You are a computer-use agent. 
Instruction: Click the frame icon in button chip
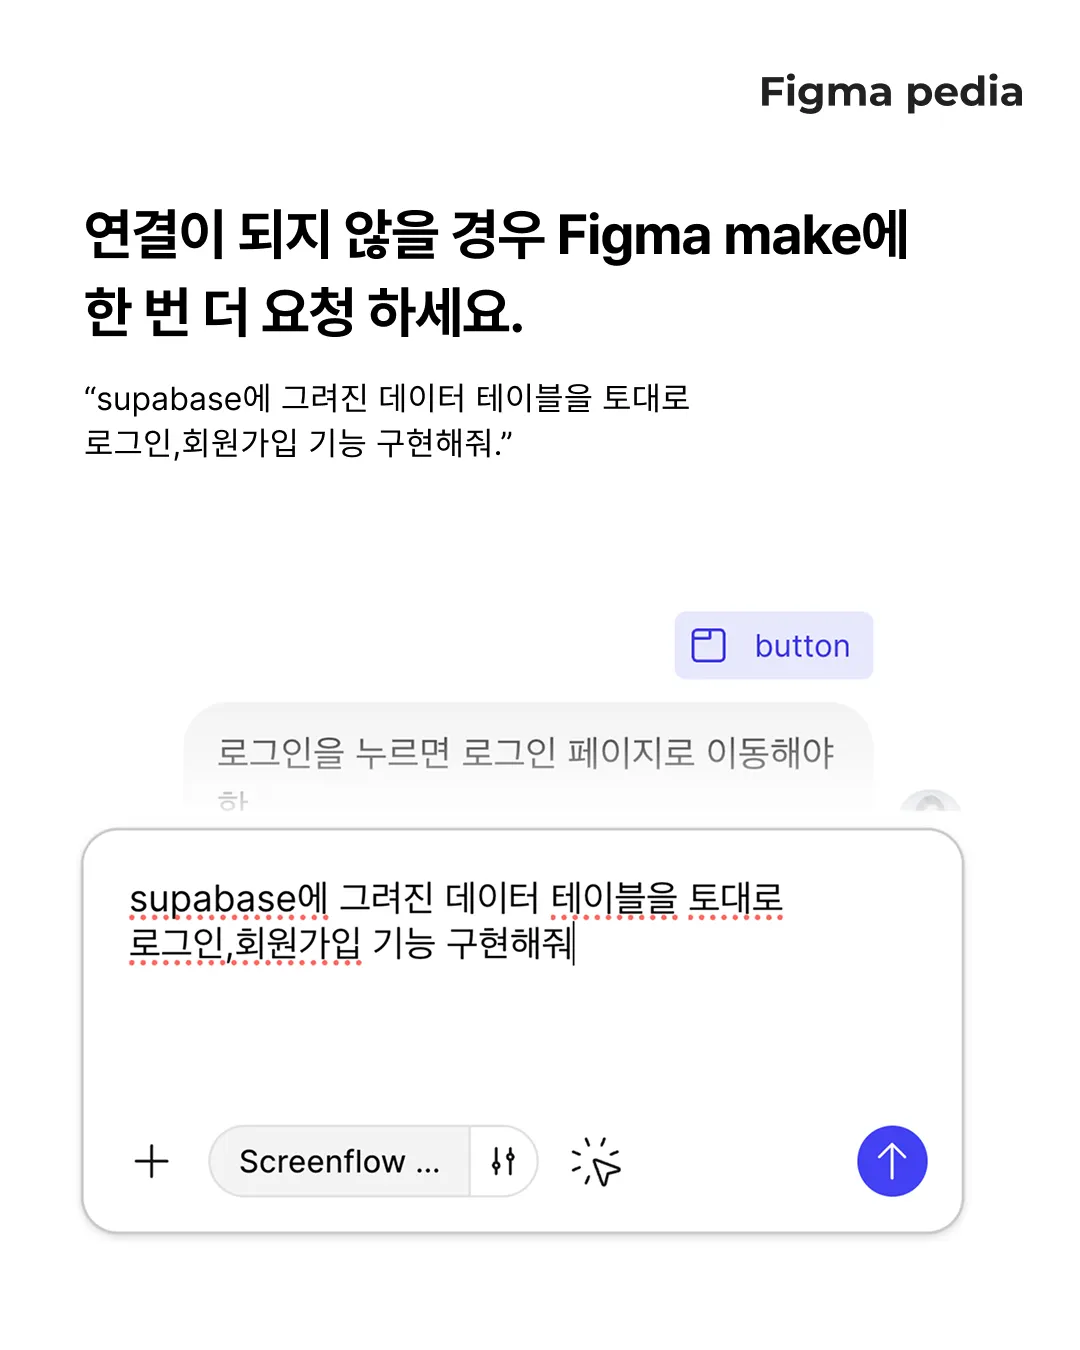[x=709, y=645]
